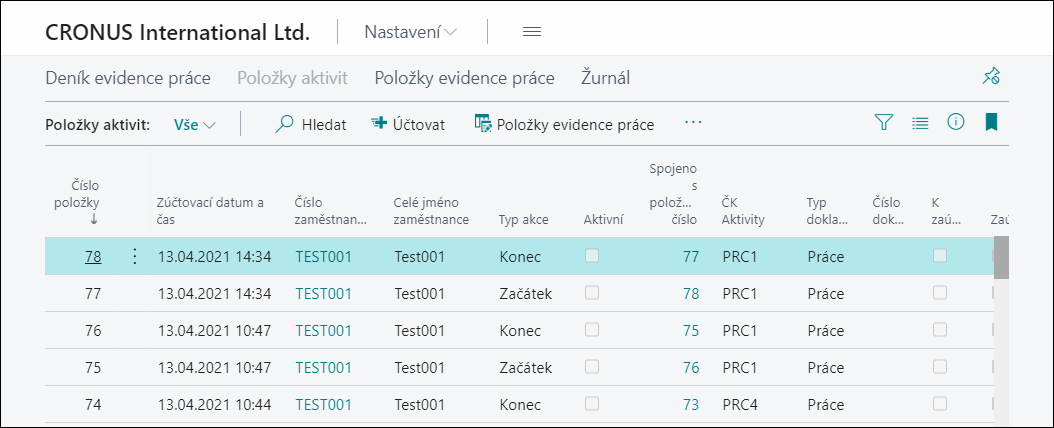Switch list view layout icon
This screenshot has height=428, width=1054.
click(920, 123)
